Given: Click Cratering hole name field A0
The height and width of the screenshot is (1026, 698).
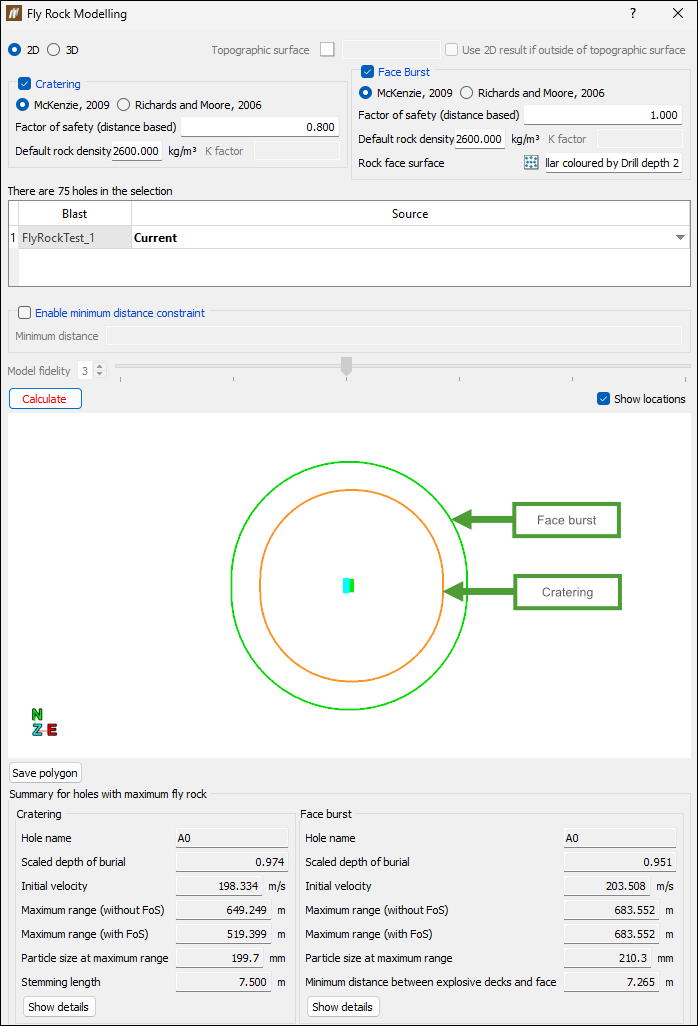Looking at the screenshot, I should click(232, 838).
